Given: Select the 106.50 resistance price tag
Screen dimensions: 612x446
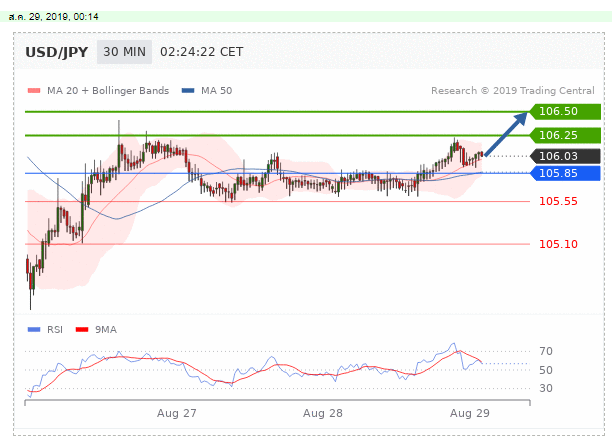Looking at the screenshot, I should (x=565, y=112).
